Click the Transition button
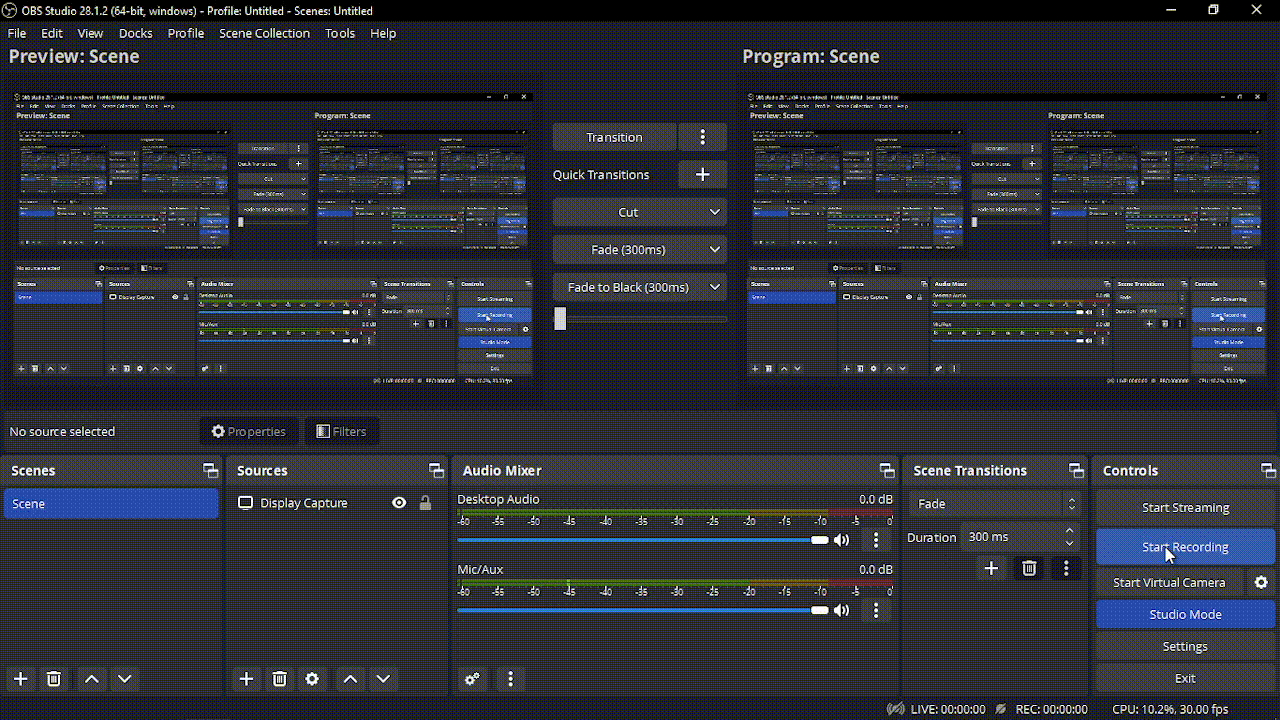 point(614,137)
